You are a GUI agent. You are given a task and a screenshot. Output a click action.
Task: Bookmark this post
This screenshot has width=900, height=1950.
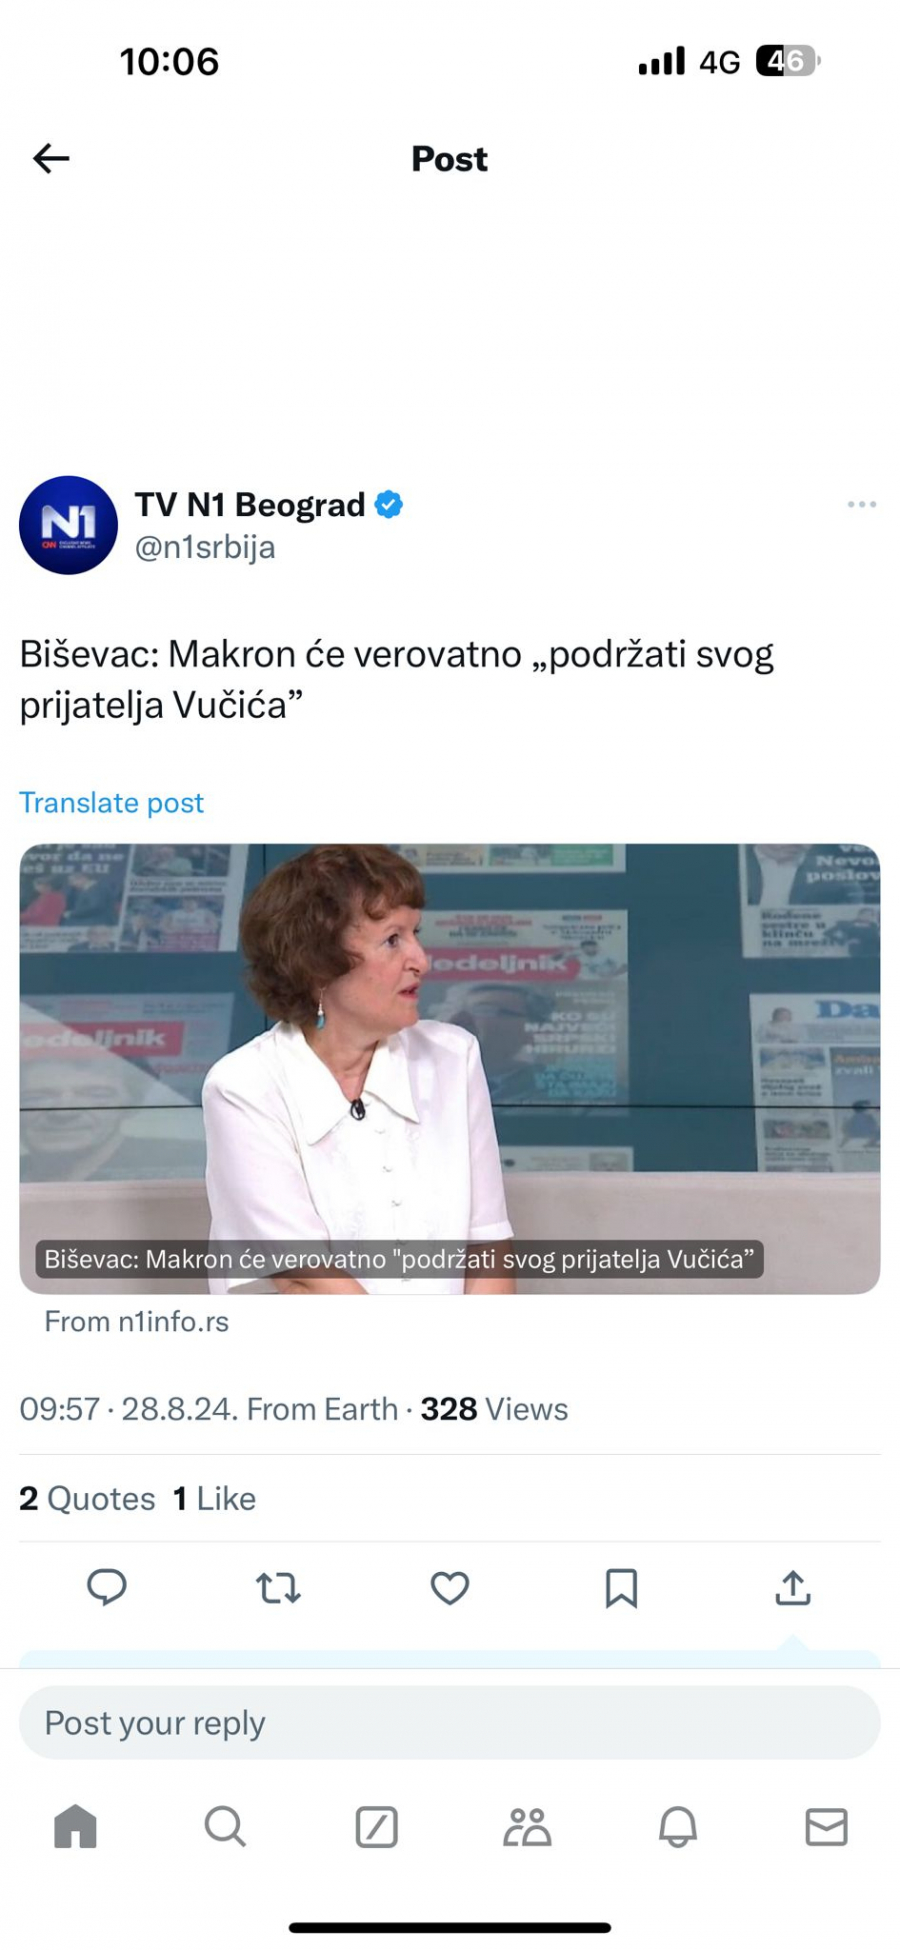(x=621, y=1588)
